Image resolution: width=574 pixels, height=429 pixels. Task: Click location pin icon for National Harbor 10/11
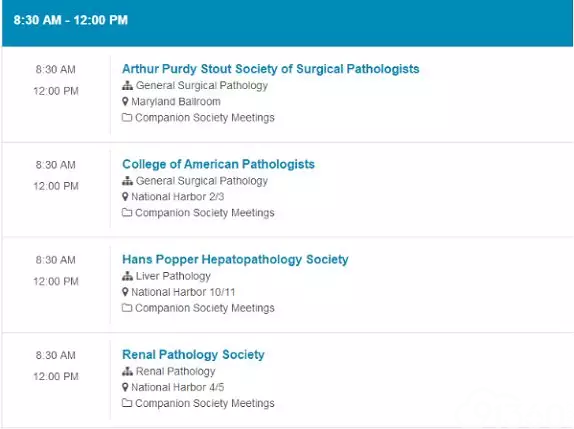click(125, 292)
